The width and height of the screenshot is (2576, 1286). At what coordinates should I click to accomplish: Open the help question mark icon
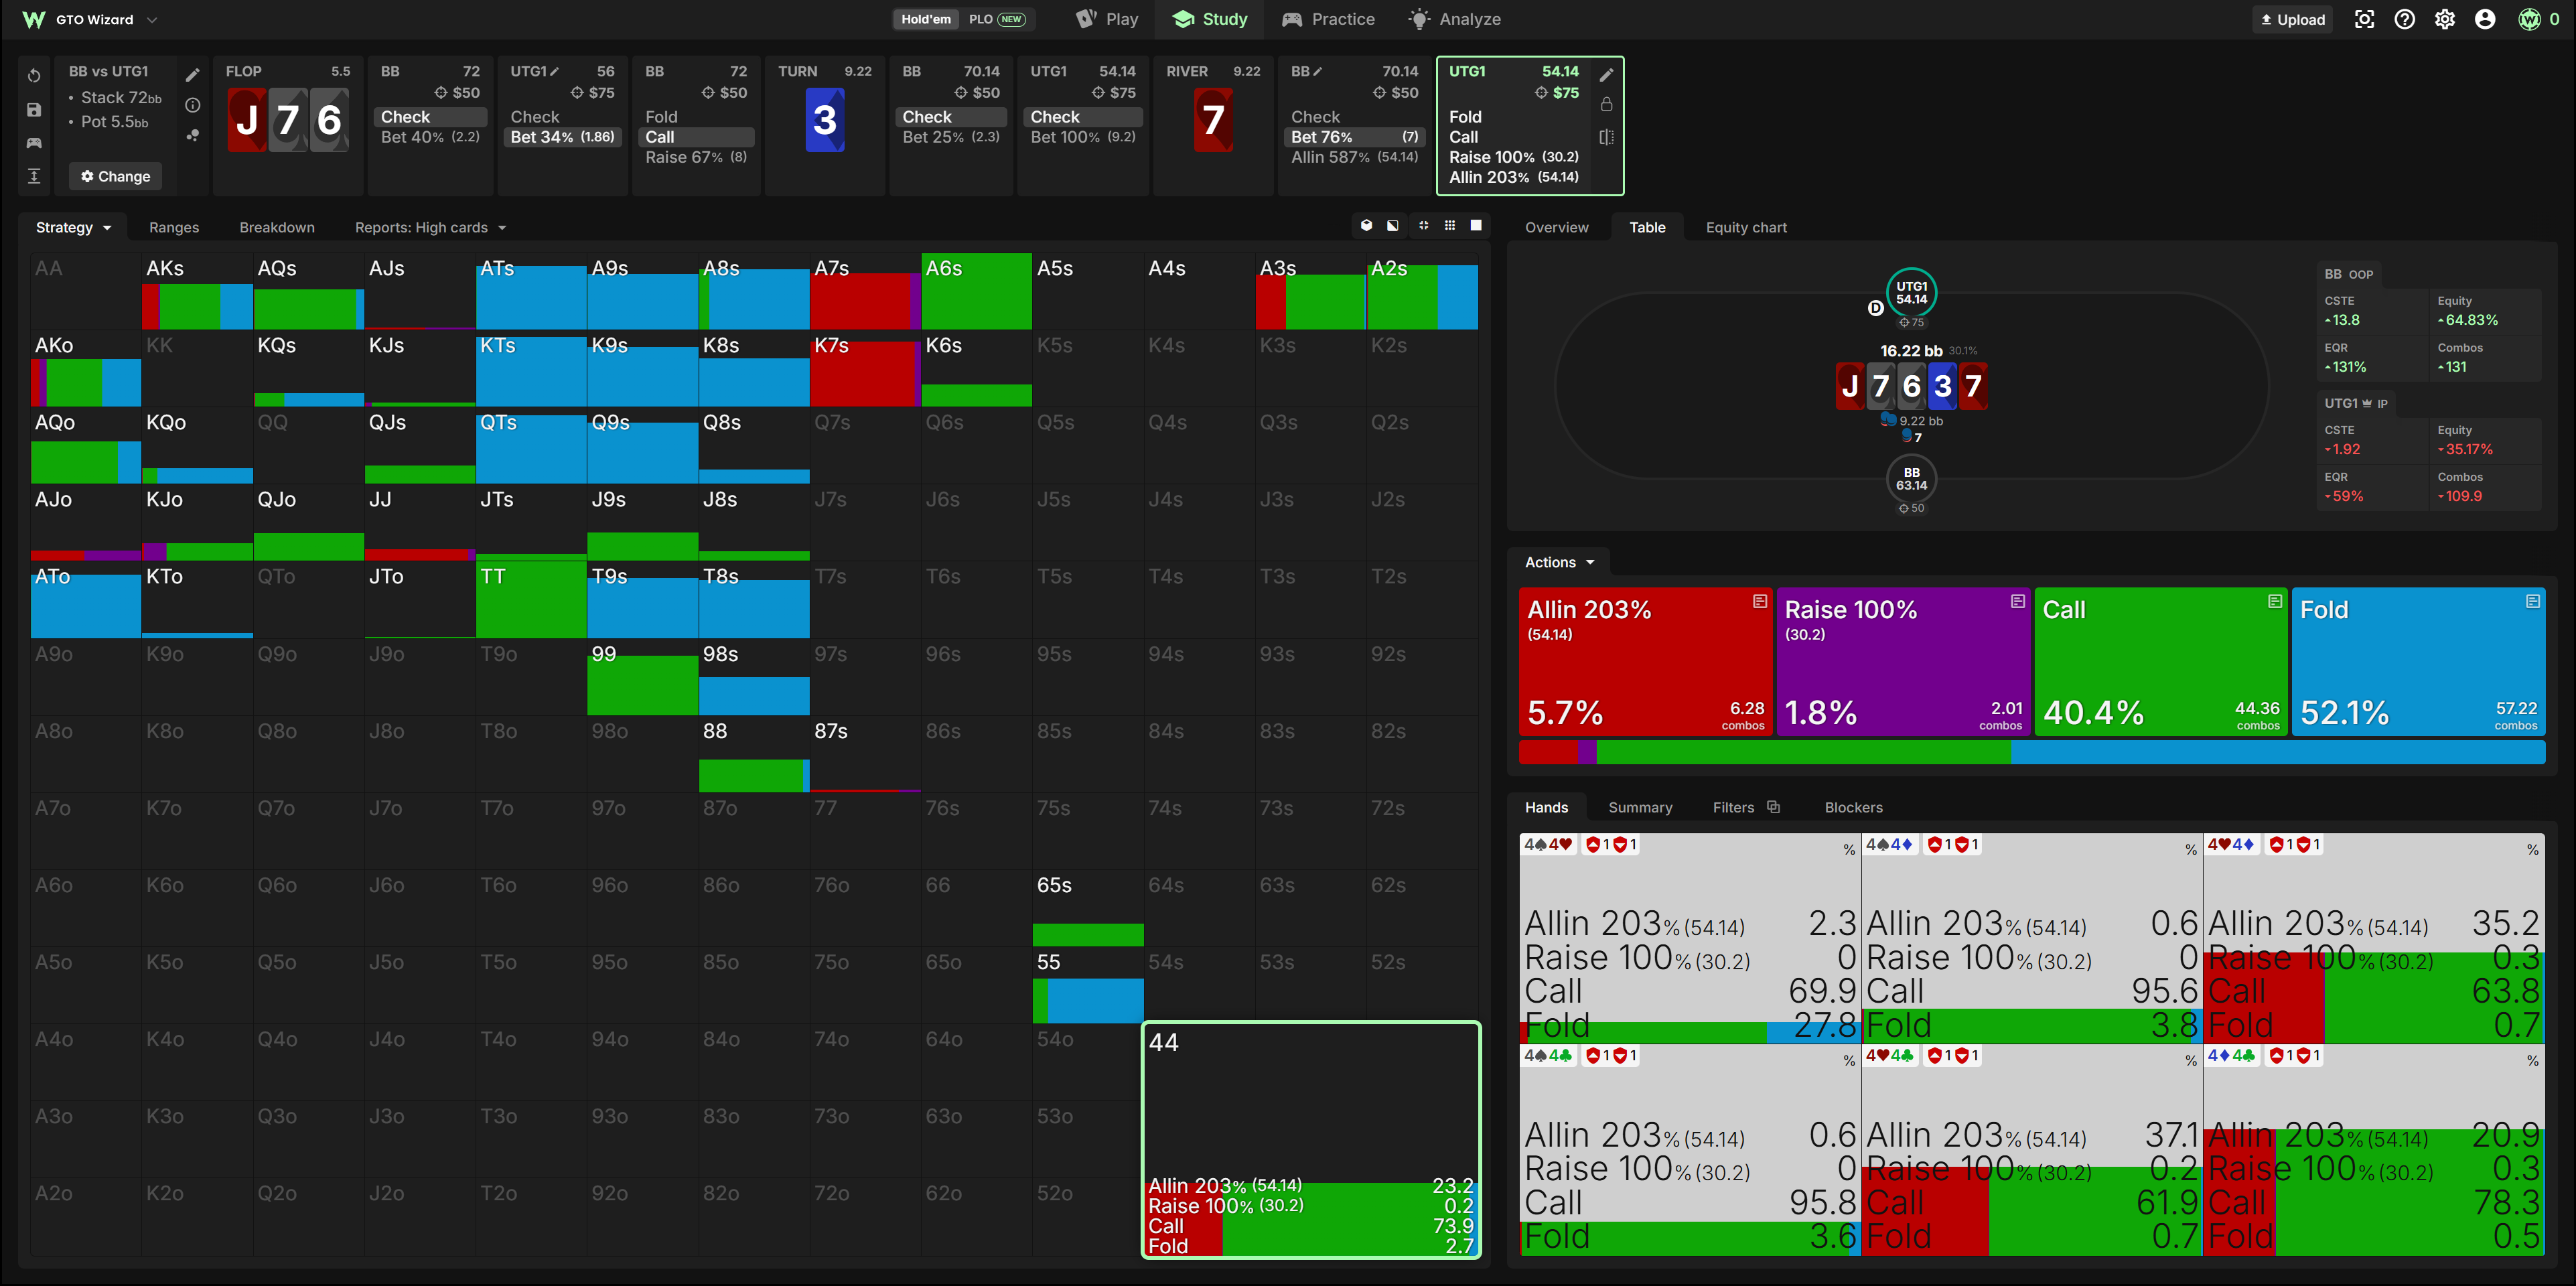[2404, 19]
